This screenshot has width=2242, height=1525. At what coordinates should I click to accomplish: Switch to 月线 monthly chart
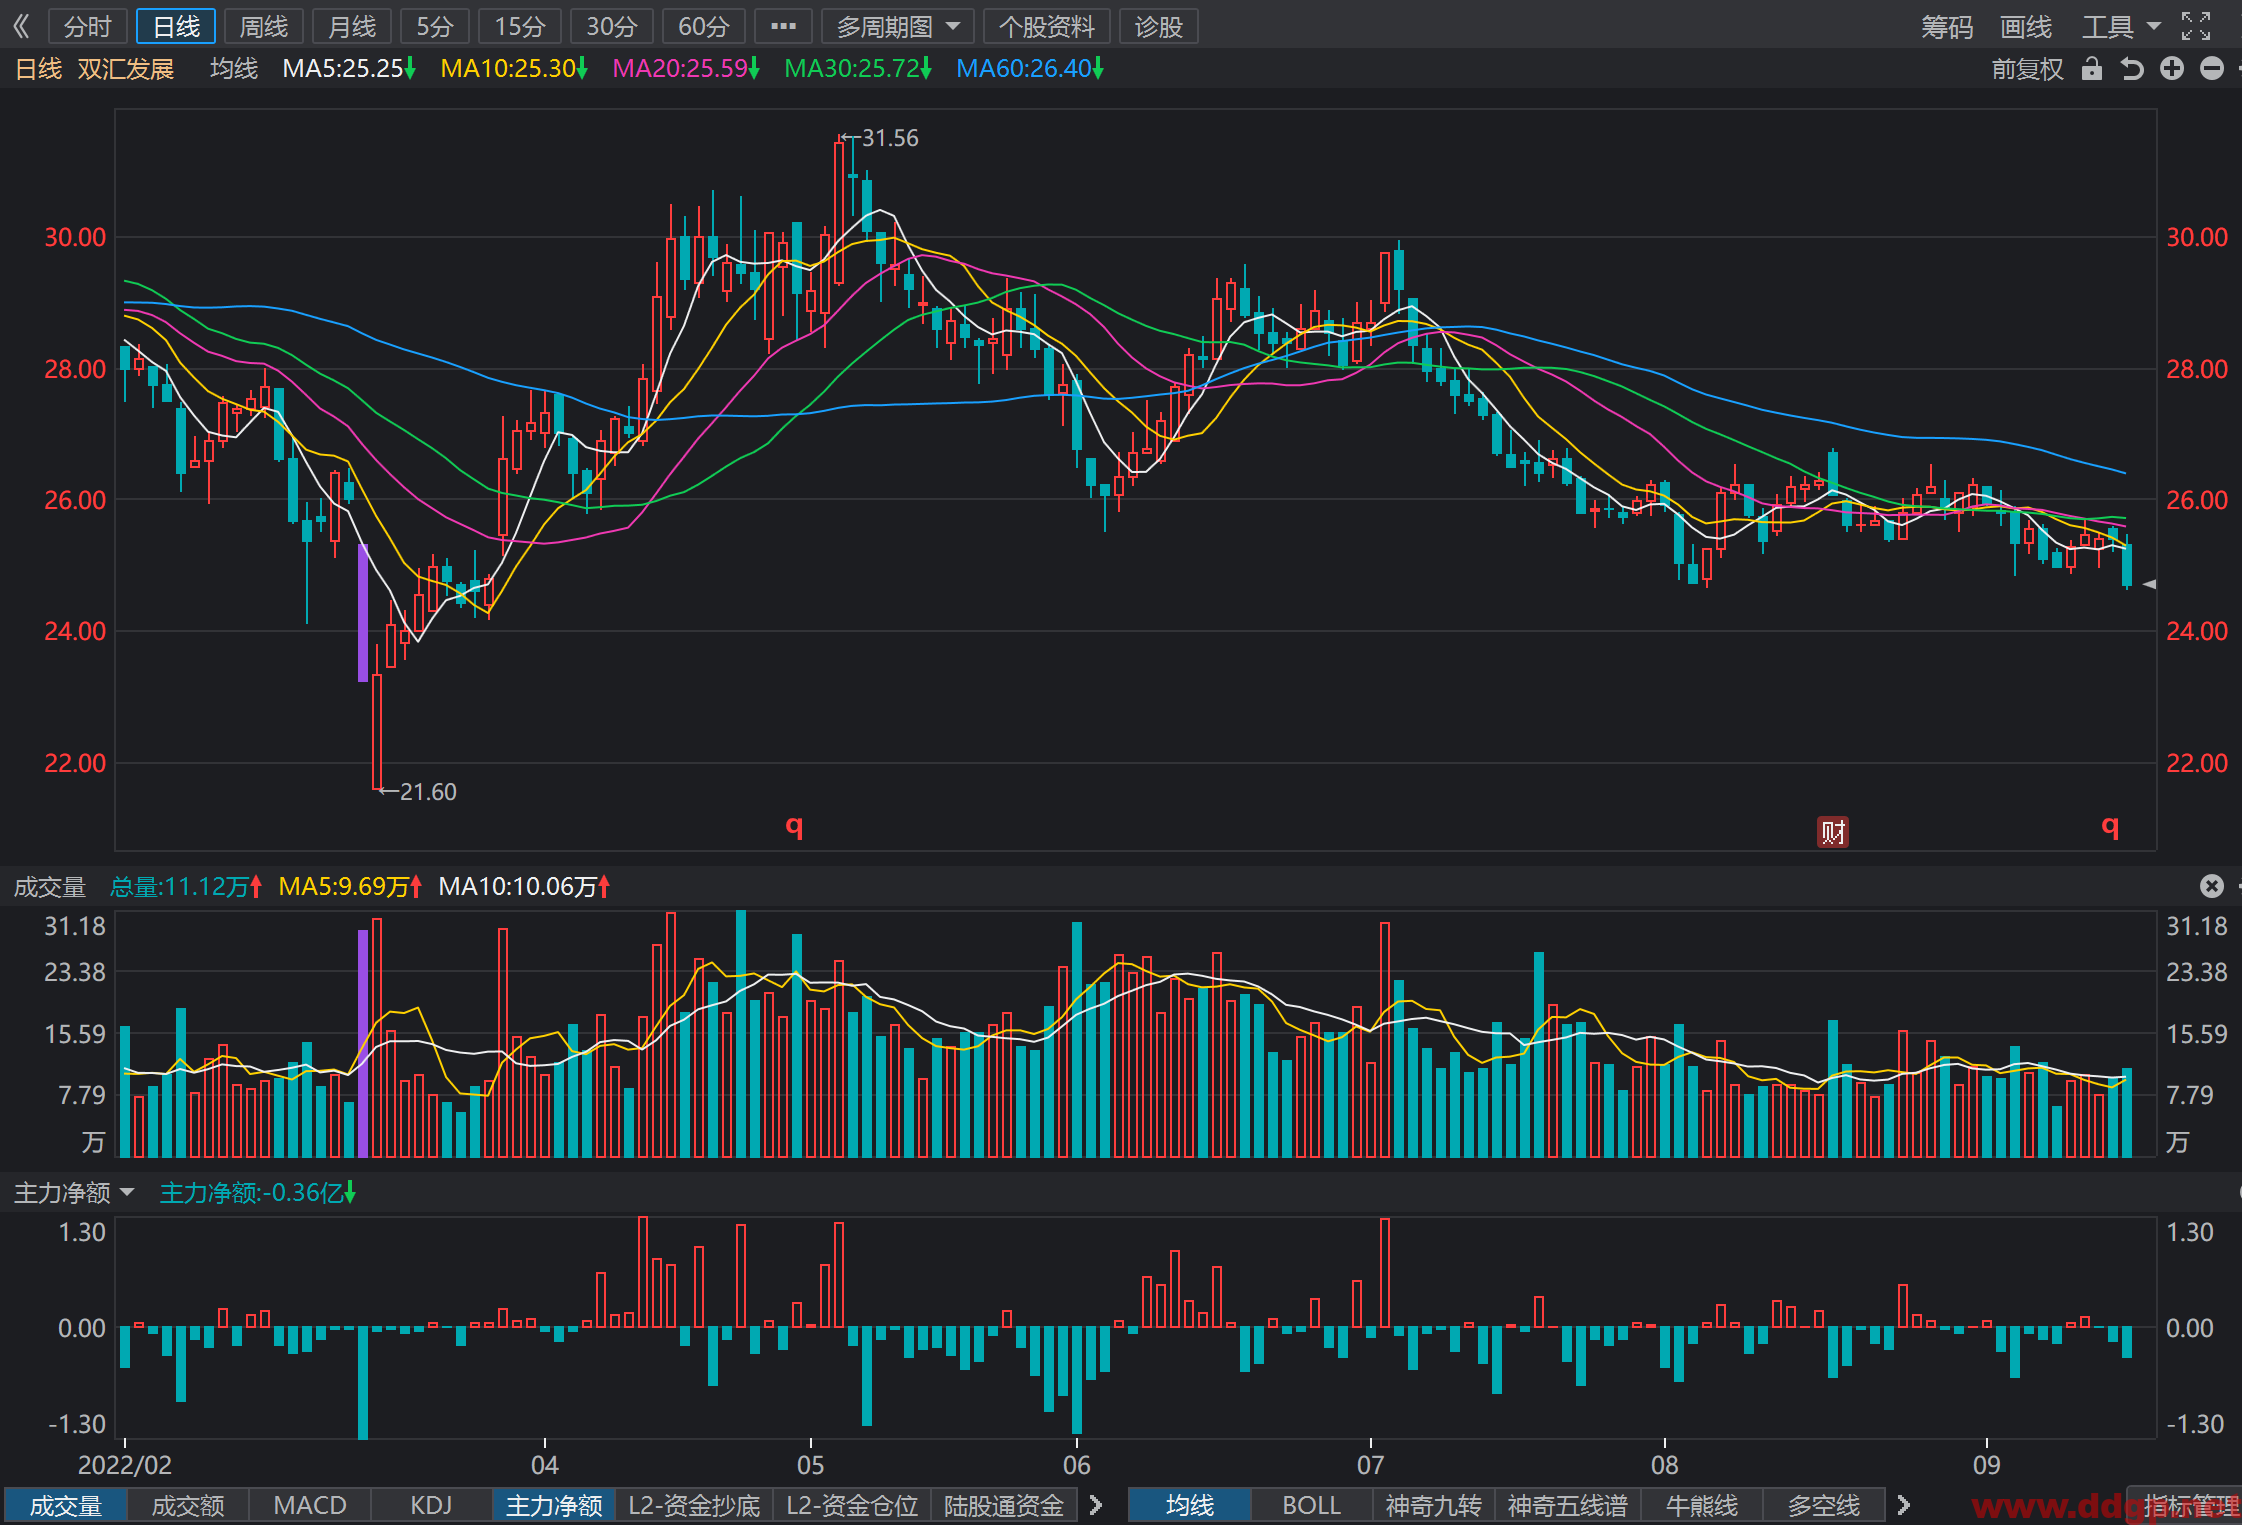pyautogui.click(x=352, y=26)
